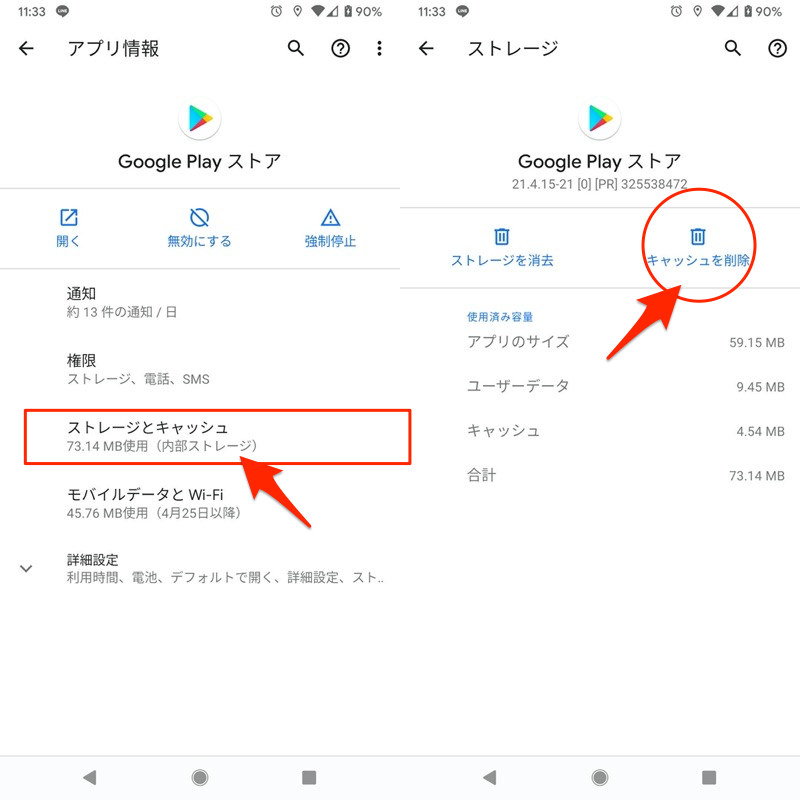Tap 開く to launch Play Store
This screenshot has width=800, height=800.
tap(68, 228)
